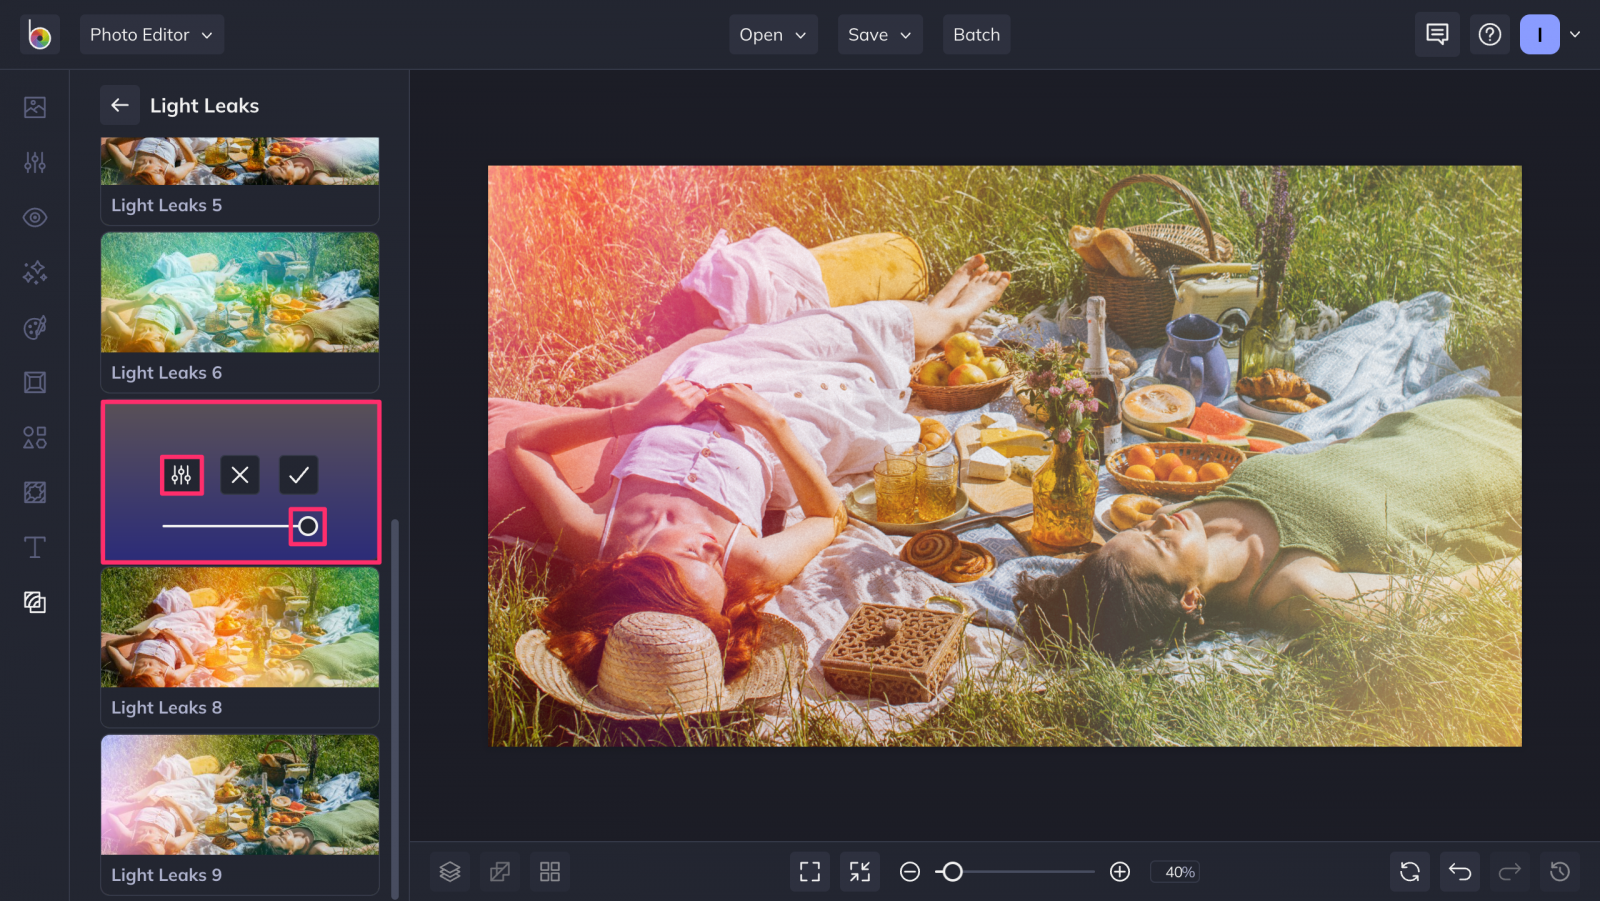Select the Artsy palette tool
The image size is (1600, 901).
(34, 327)
